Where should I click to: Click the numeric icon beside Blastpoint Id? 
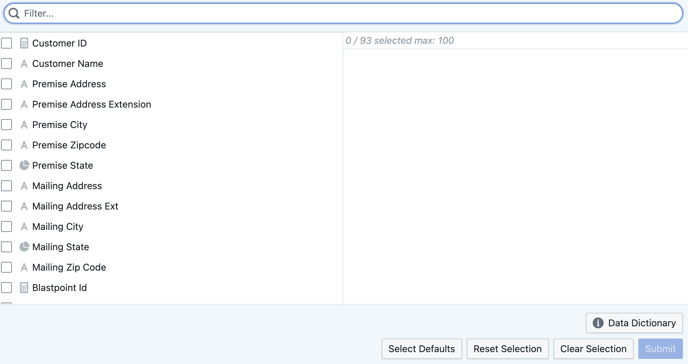24,288
